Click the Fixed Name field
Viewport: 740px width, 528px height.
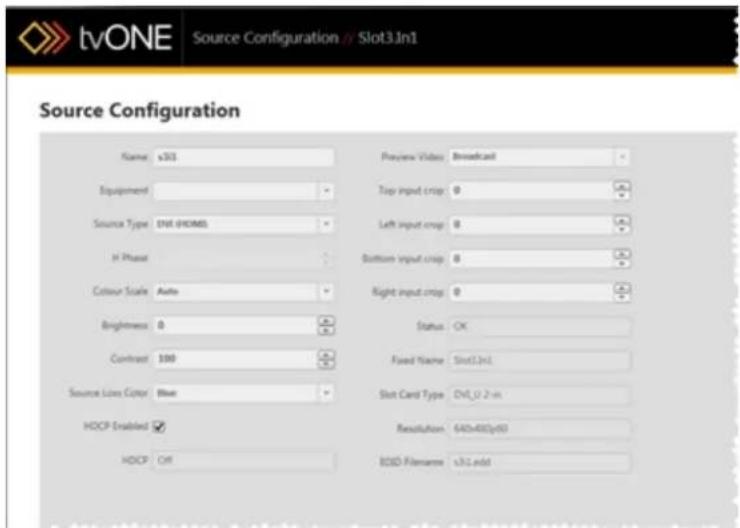[539, 360]
